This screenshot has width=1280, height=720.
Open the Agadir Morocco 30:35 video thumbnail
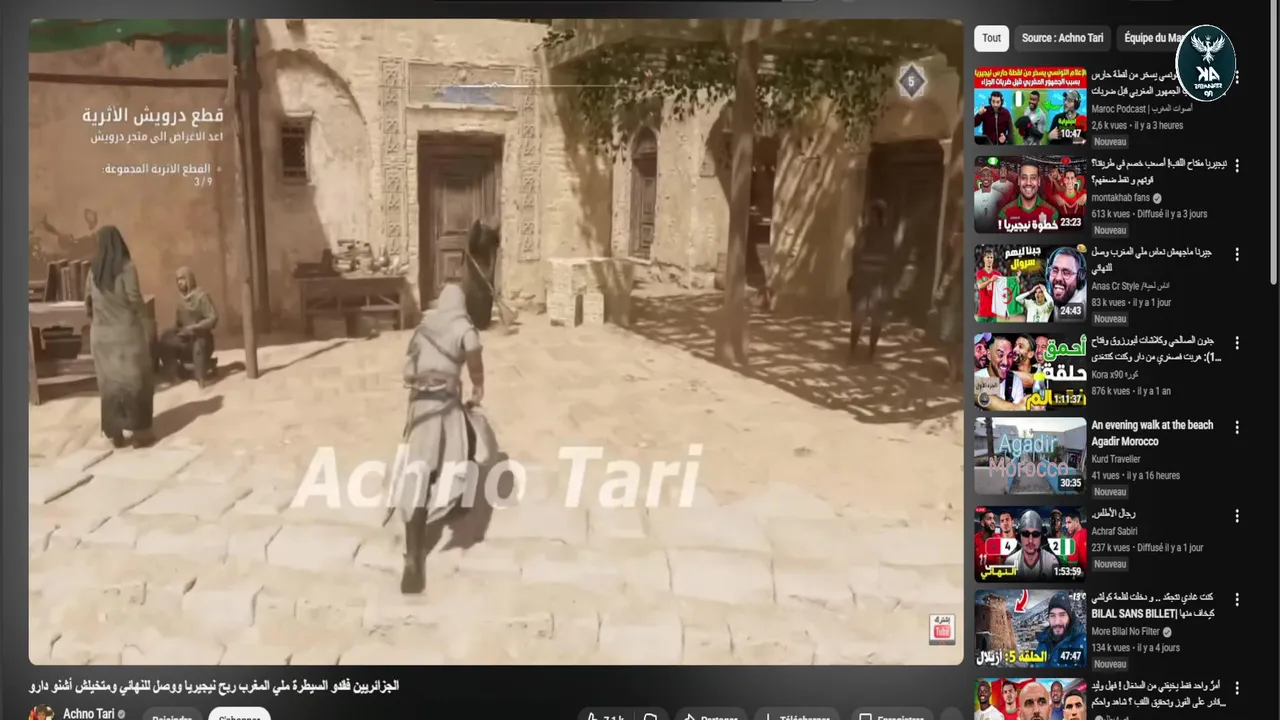1030,456
